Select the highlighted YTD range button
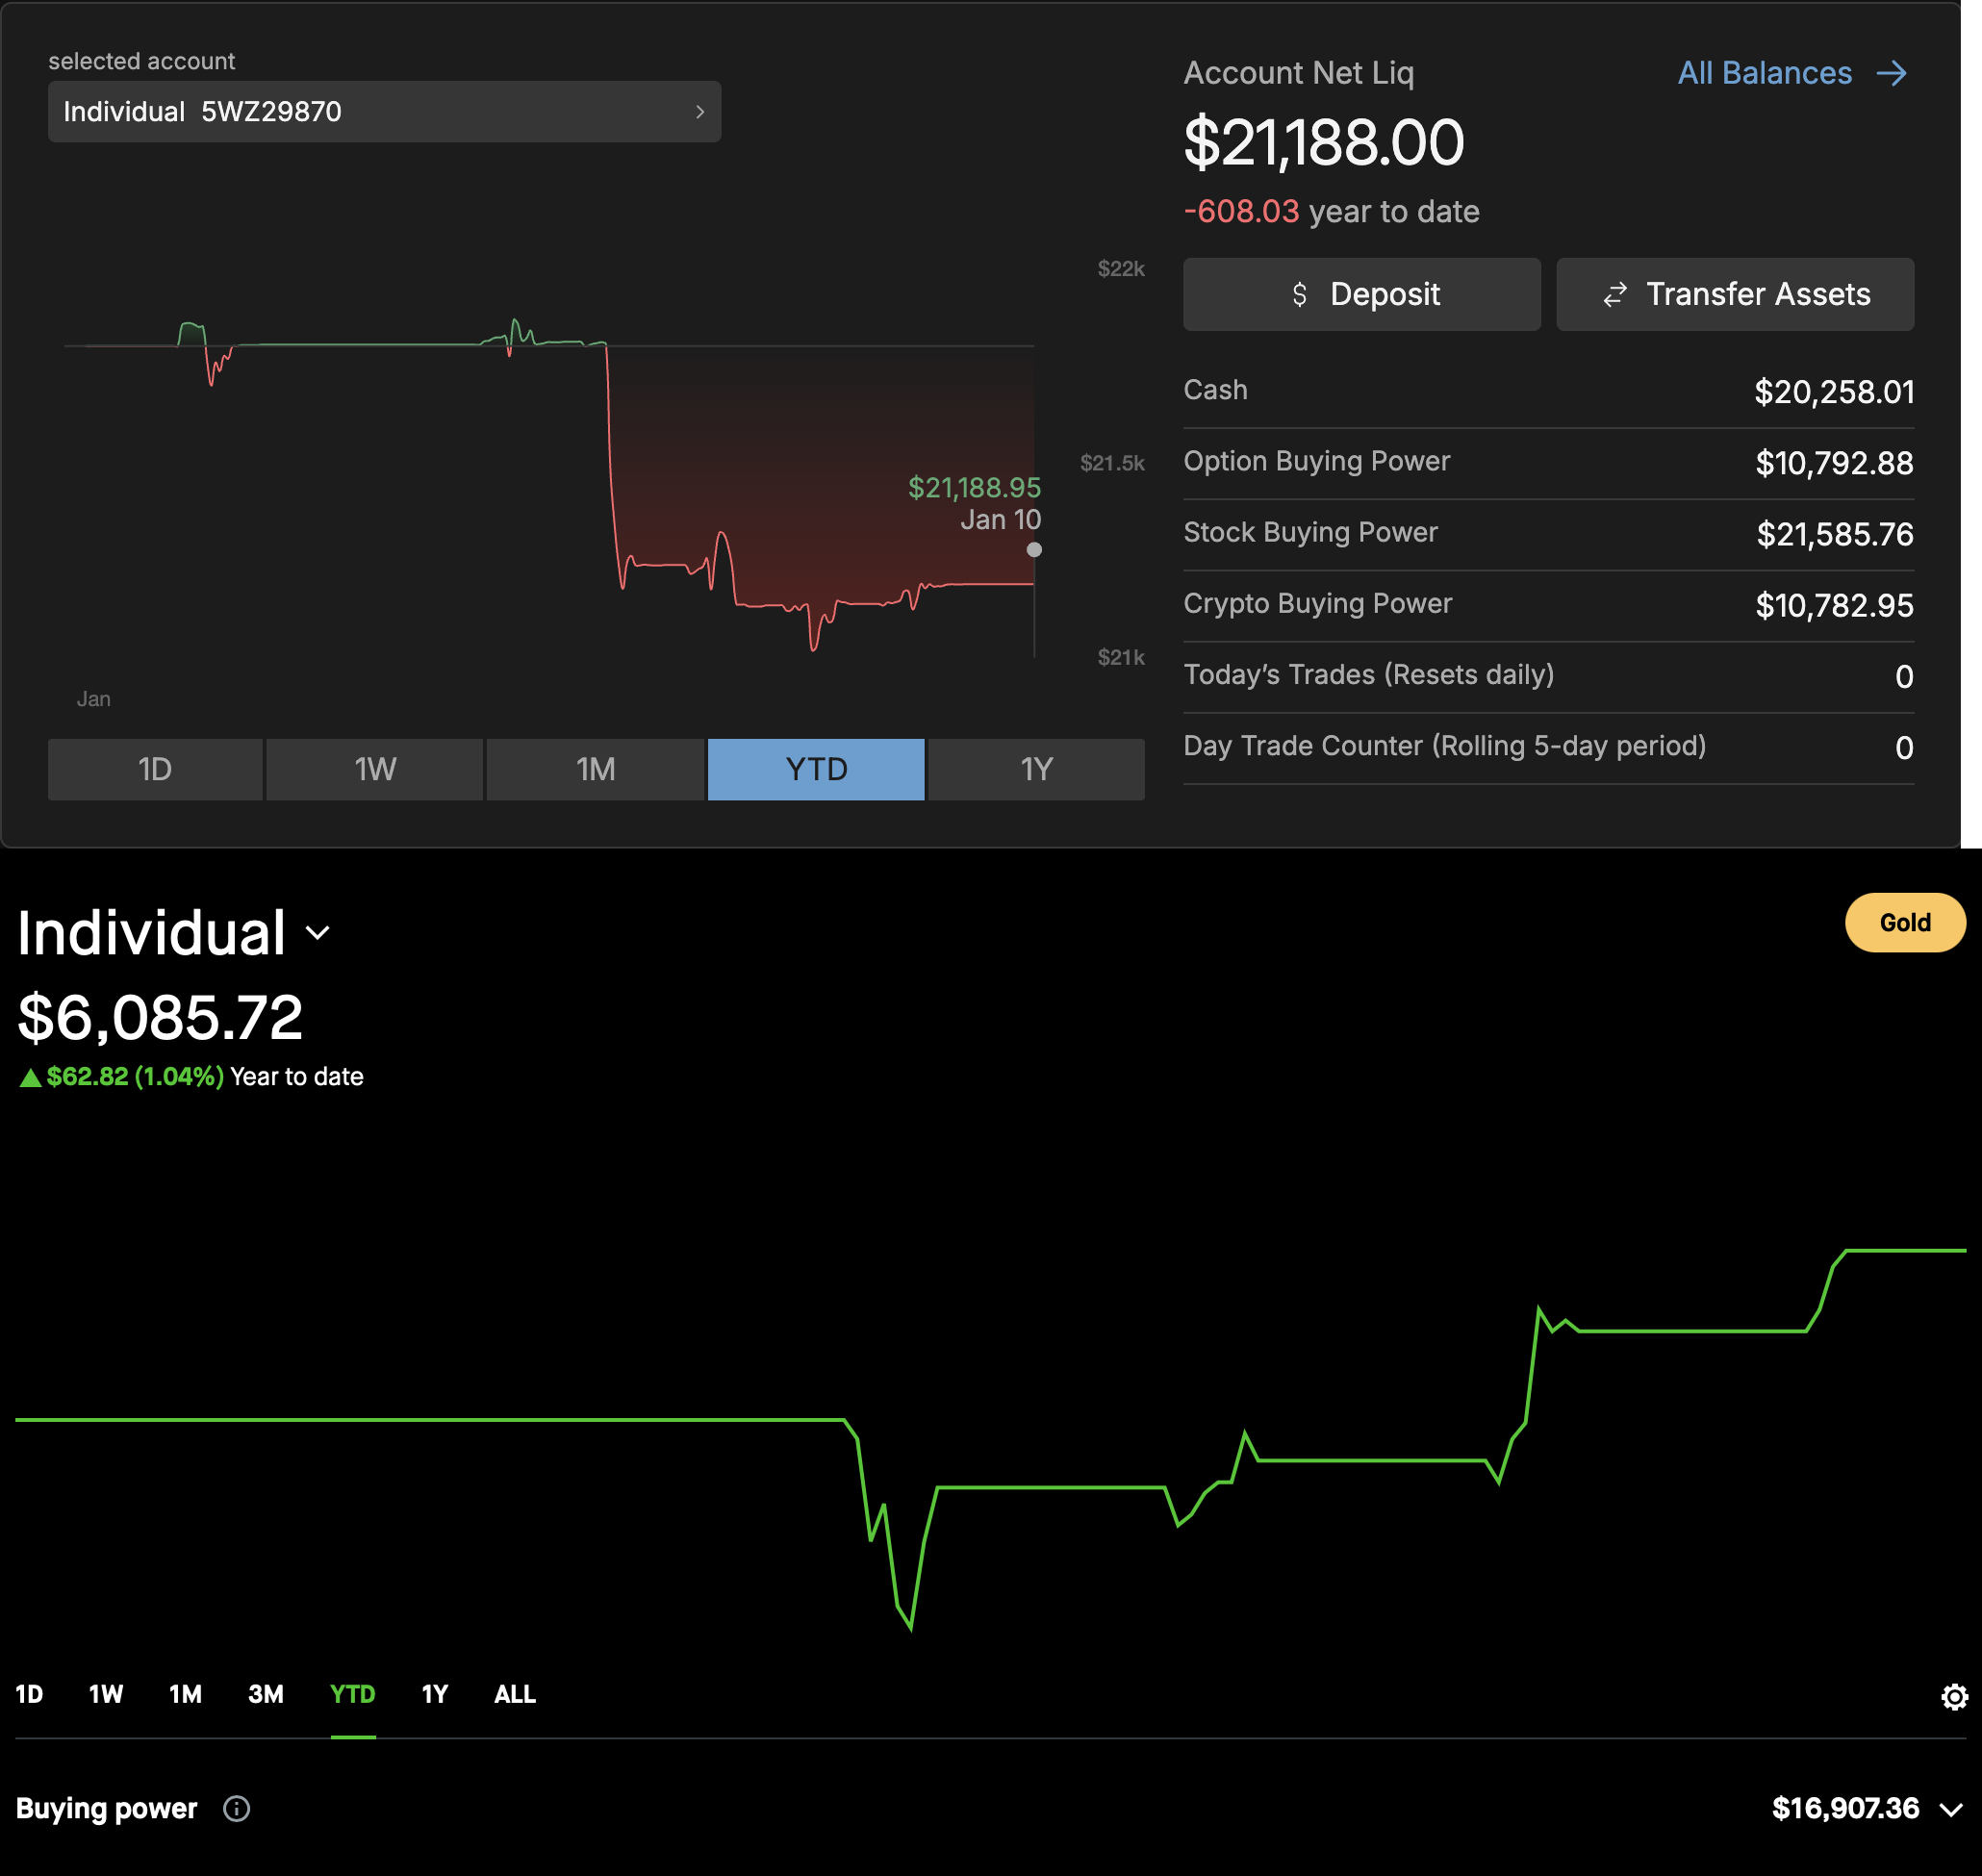The height and width of the screenshot is (1876, 1982). point(816,769)
